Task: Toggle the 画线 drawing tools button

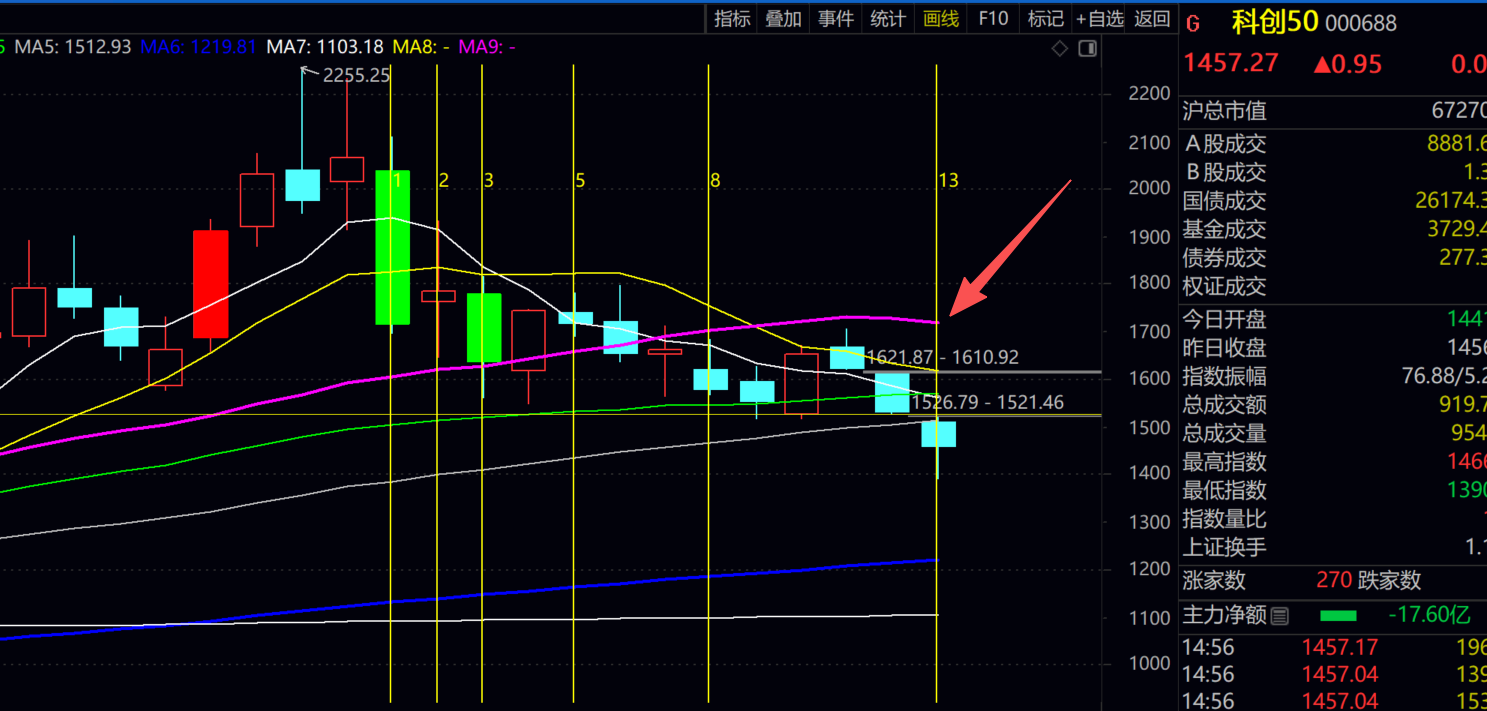Action: point(941,18)
